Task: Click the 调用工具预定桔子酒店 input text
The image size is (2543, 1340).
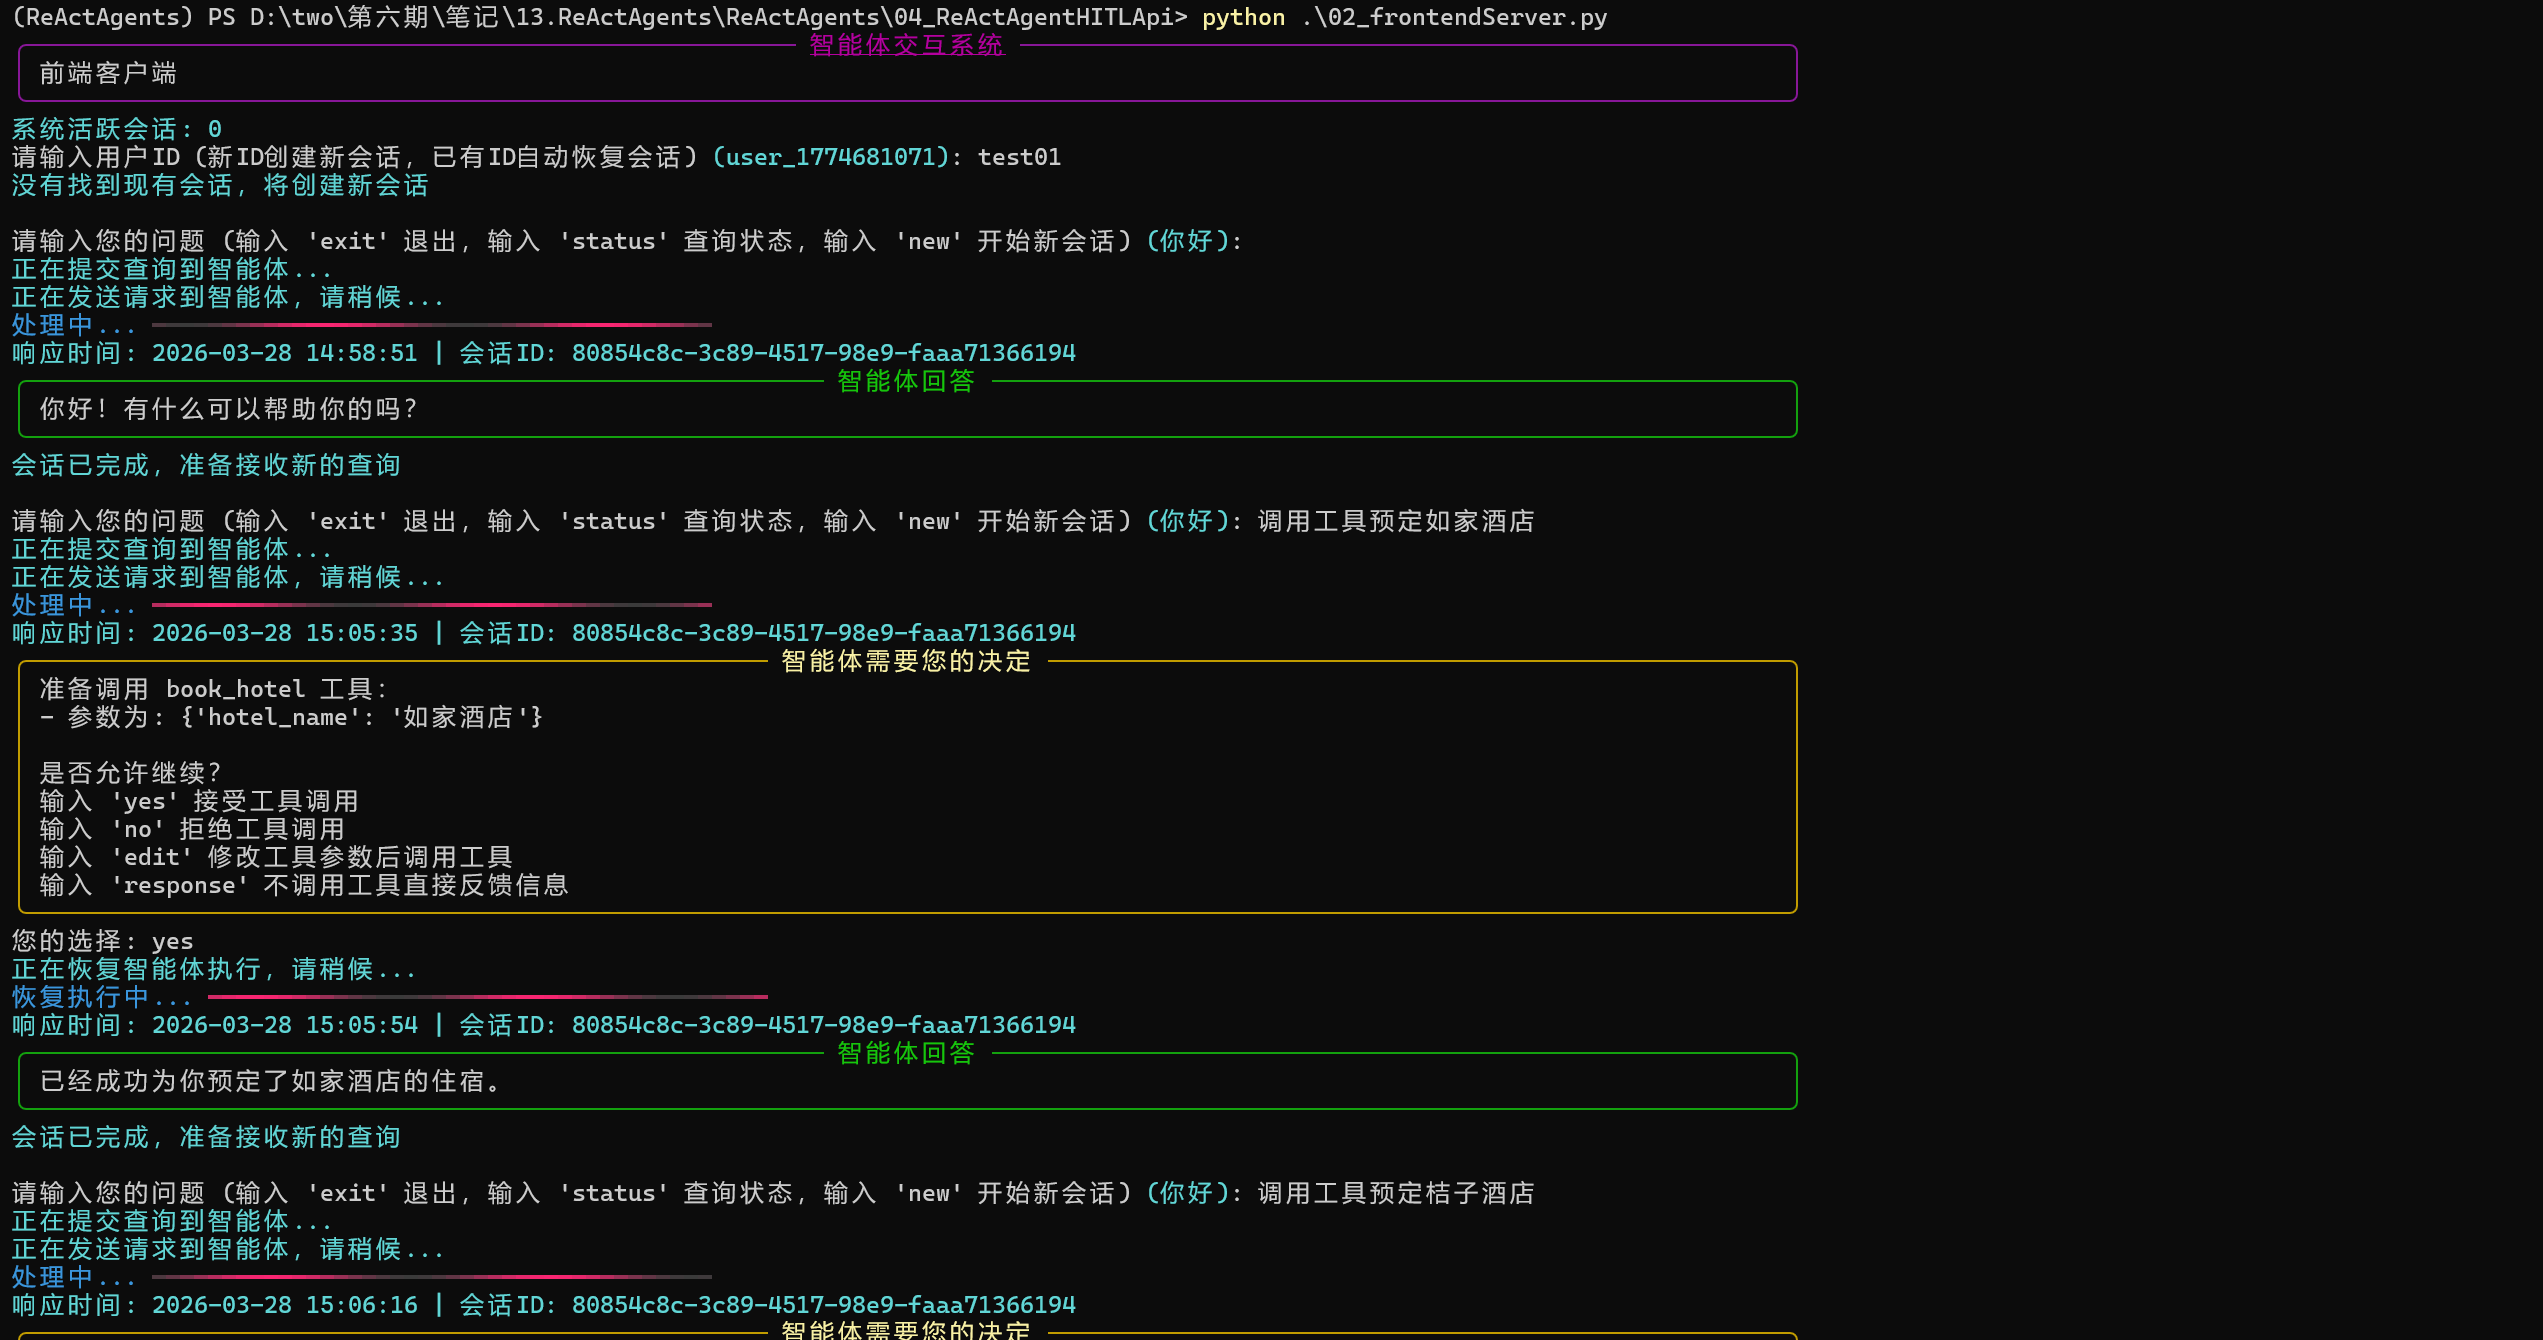Action: pyautogui.click(x=1395, y=1193)
